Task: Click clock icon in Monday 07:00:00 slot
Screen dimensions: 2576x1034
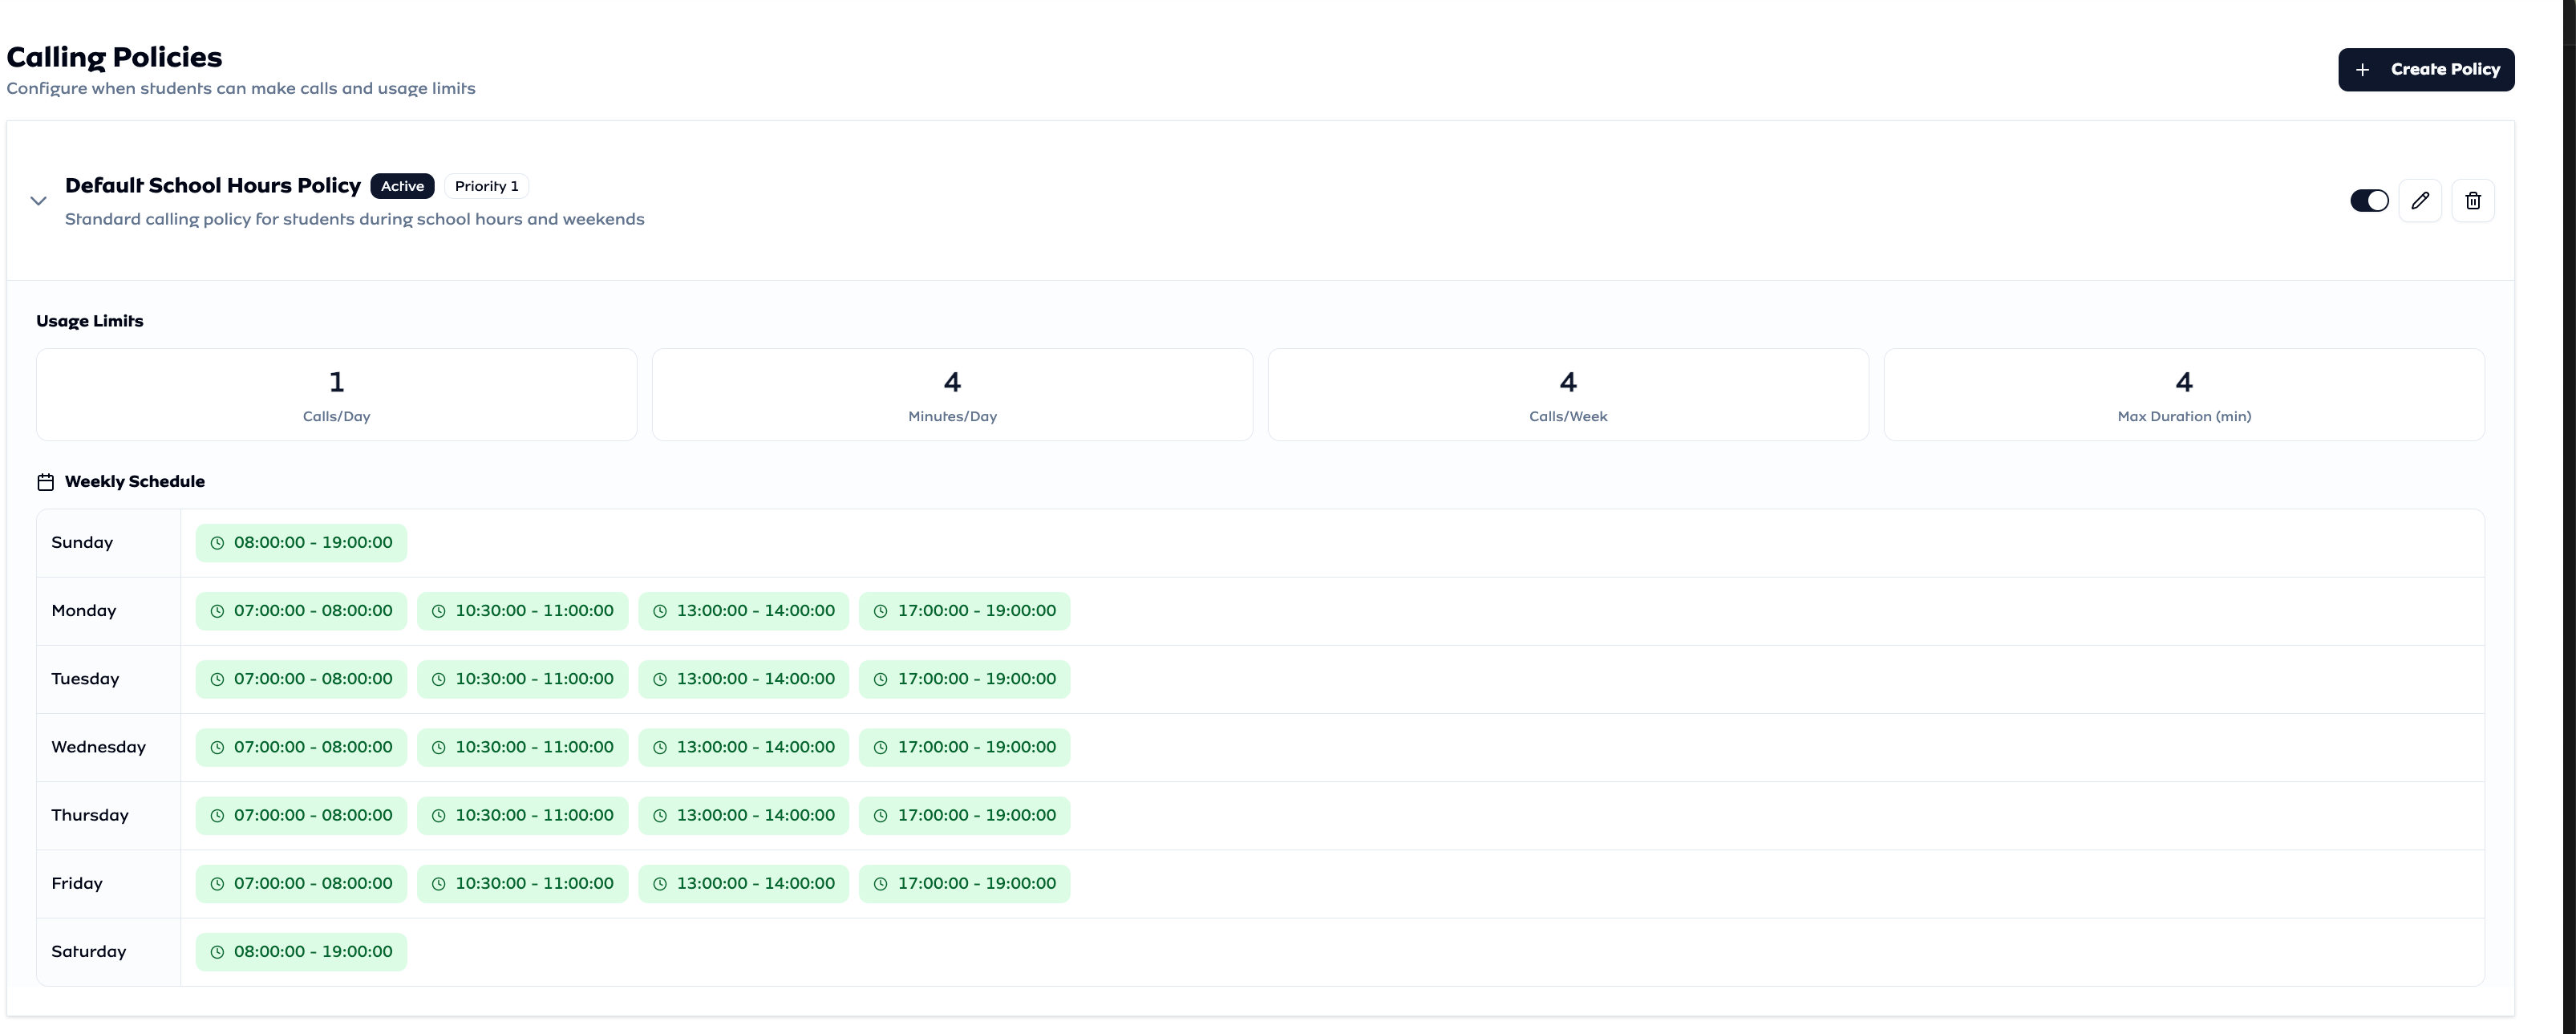Action: tap(217, 611)
